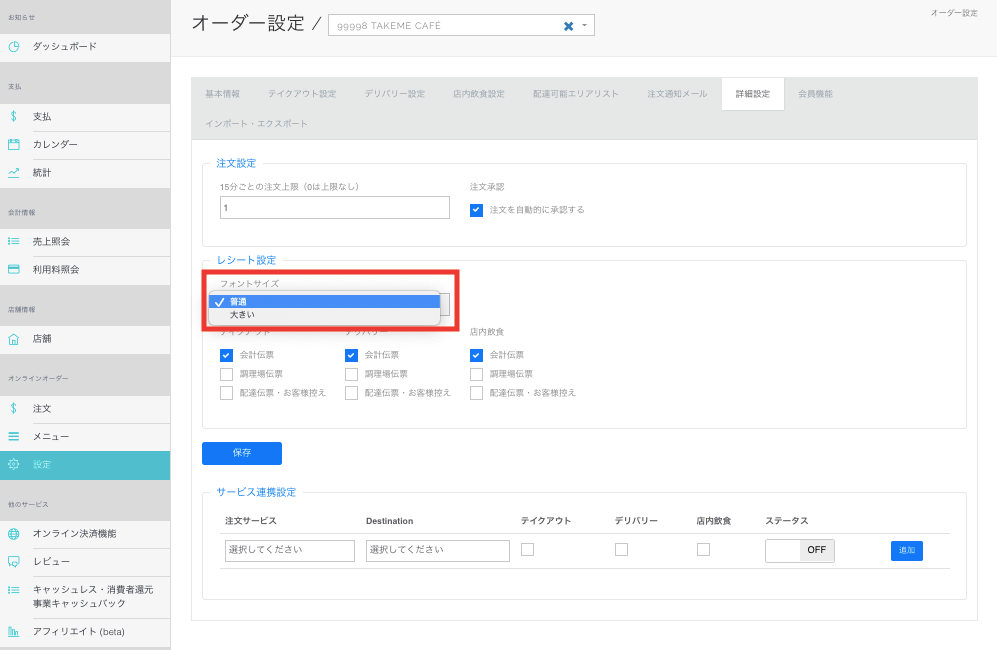Select 大きい font size option
Image resolution: width=997 pixels, height=650 pixels.
324,315
